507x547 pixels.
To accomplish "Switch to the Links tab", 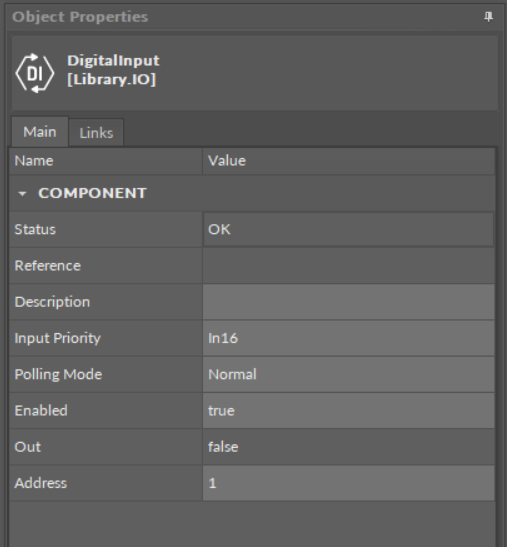I will click(x=96, y=133).
